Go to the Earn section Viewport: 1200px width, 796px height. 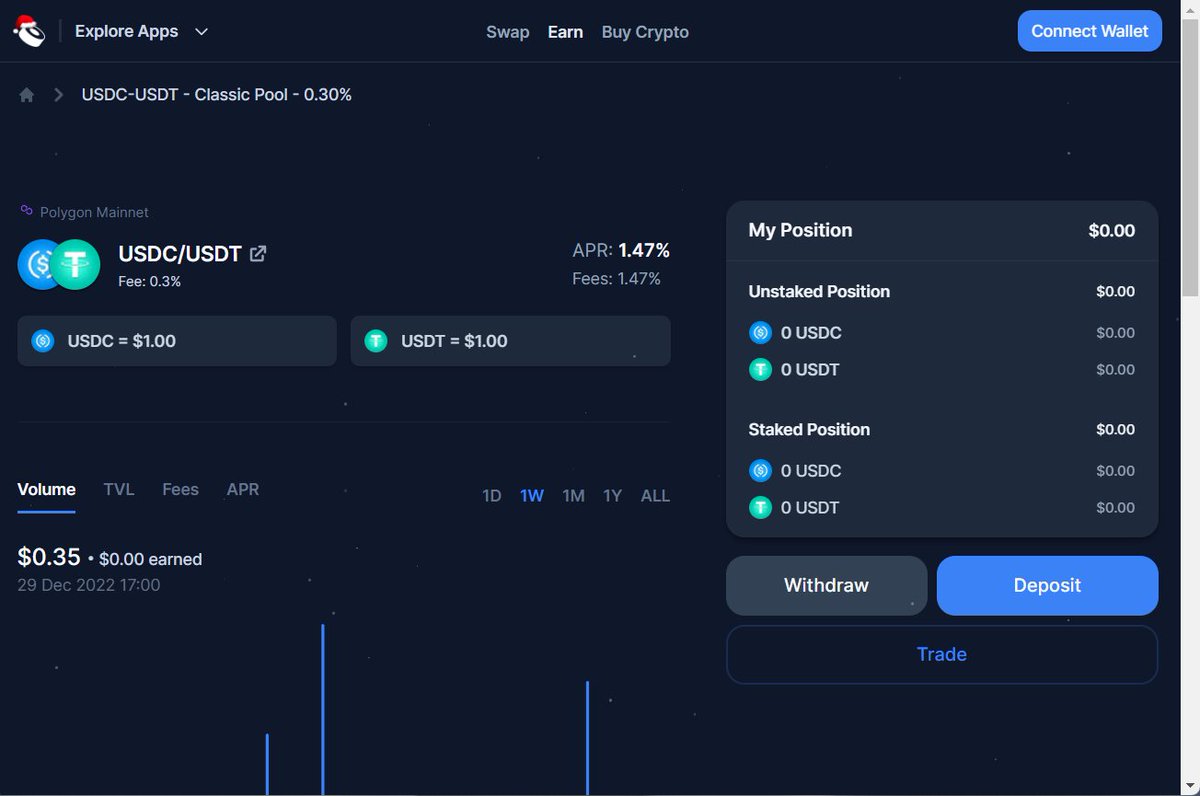click(x=565, y=32)
